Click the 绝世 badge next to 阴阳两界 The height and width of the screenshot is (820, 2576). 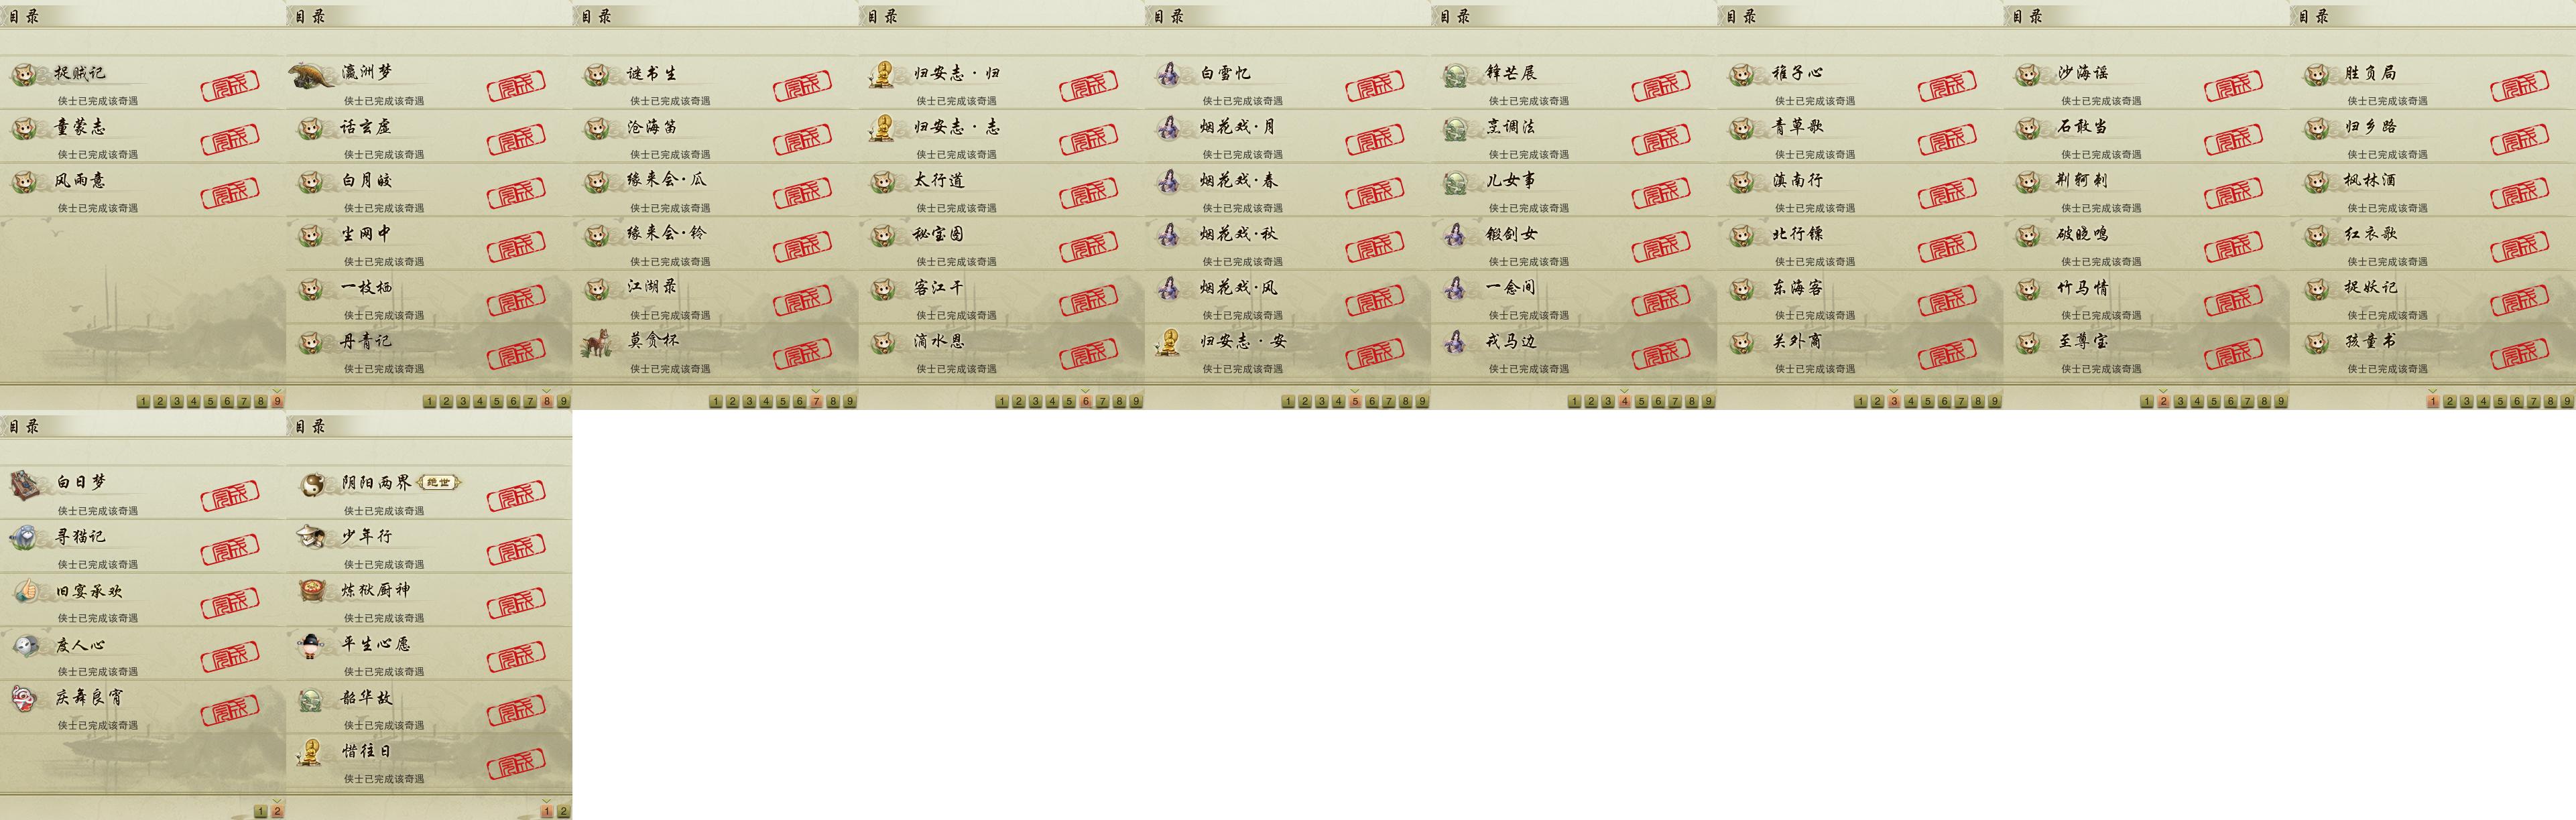[x=438, y=482]
